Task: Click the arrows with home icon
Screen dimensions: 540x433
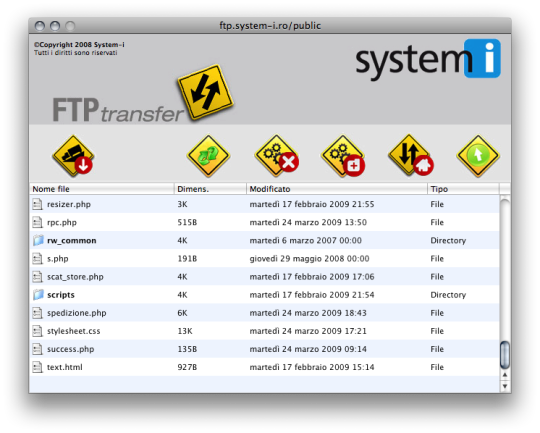Action: [x=411, y=156]
